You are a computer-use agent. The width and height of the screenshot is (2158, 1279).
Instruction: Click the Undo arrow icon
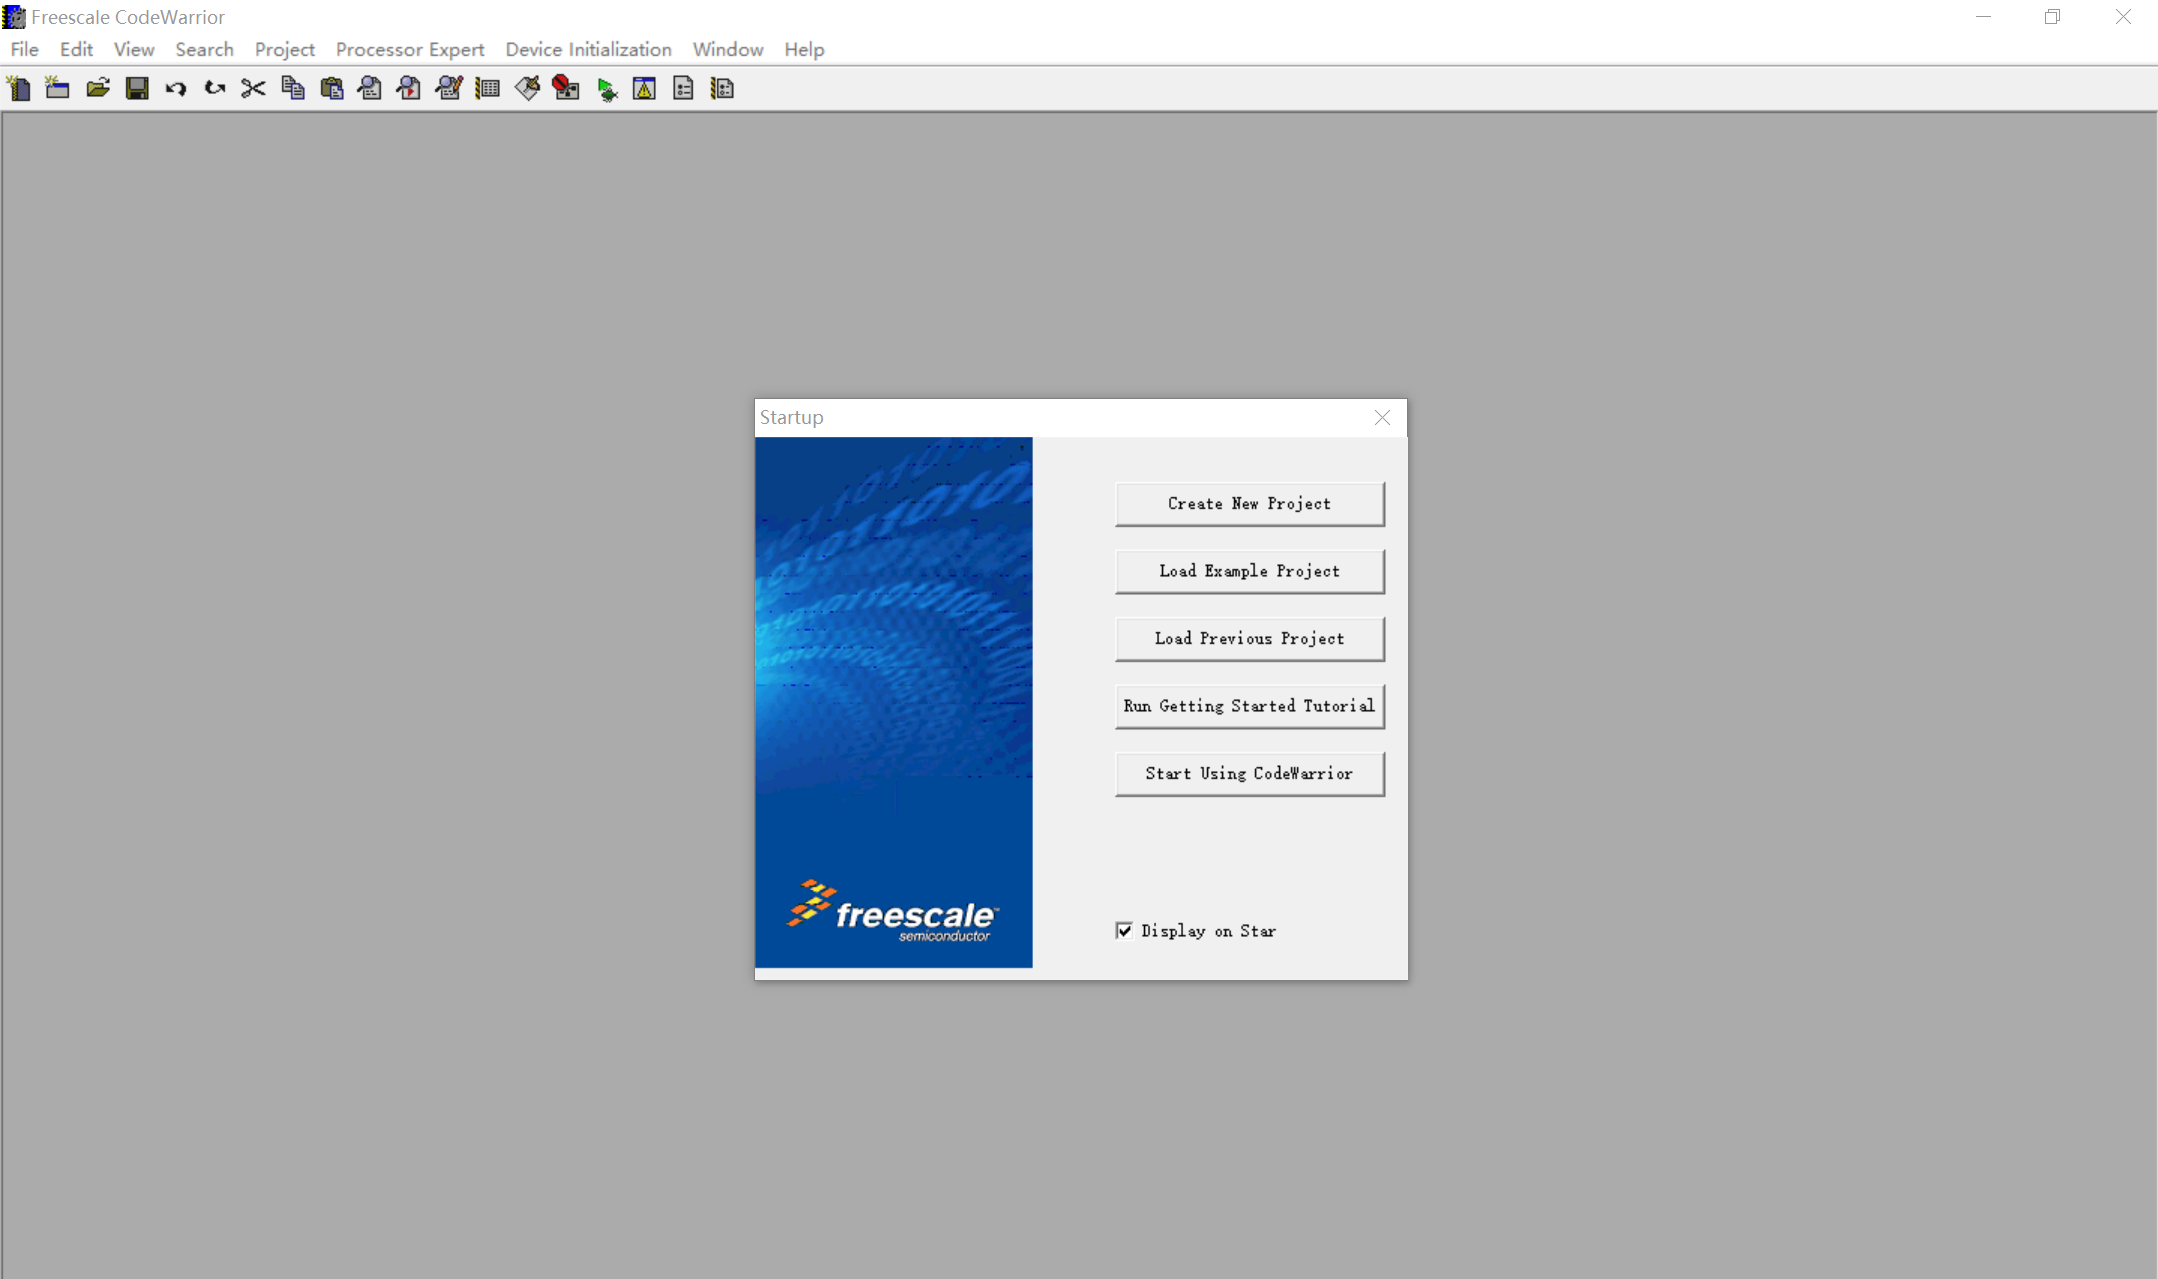tap(176, 89)
